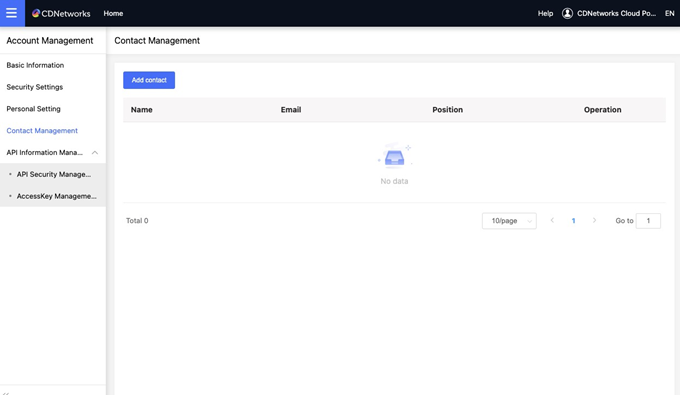Open AccessKey Management
The height and width of the screenshot is (395, 680).
pyautogui.click(x=56, y=196)
